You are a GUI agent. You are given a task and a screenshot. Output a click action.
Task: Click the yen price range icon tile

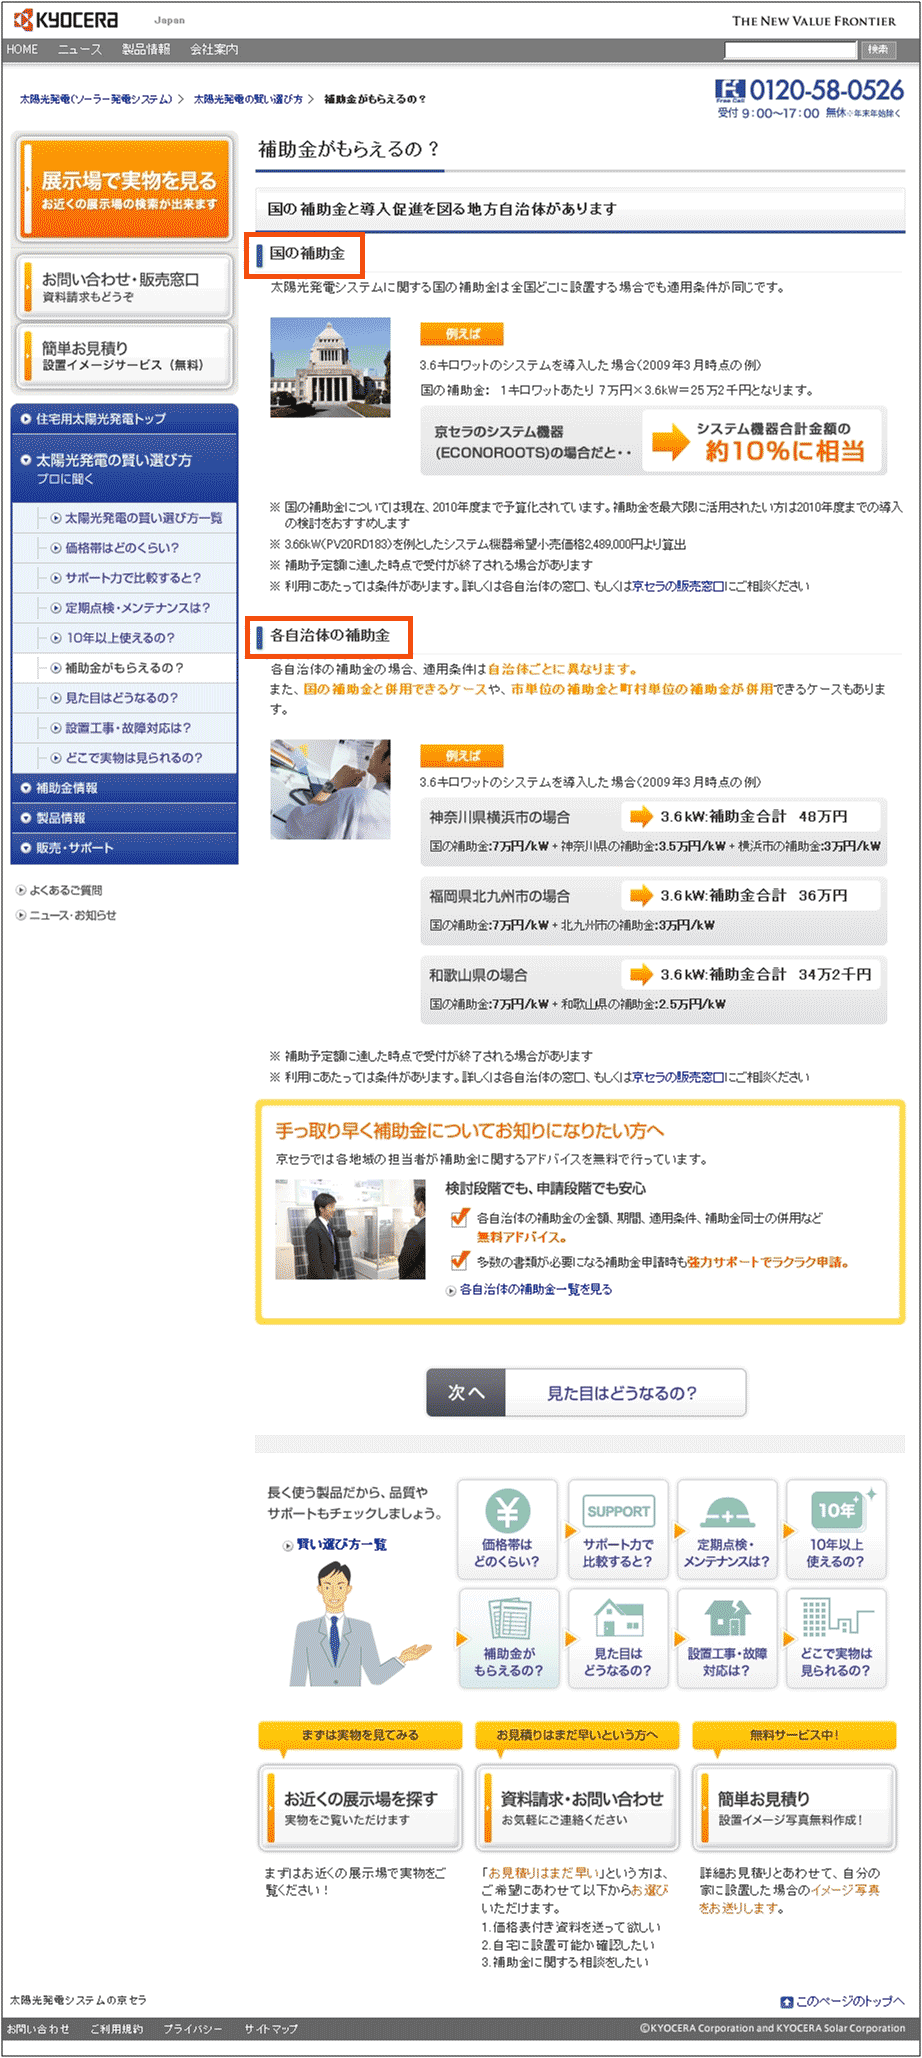(x=507, y=1529)
